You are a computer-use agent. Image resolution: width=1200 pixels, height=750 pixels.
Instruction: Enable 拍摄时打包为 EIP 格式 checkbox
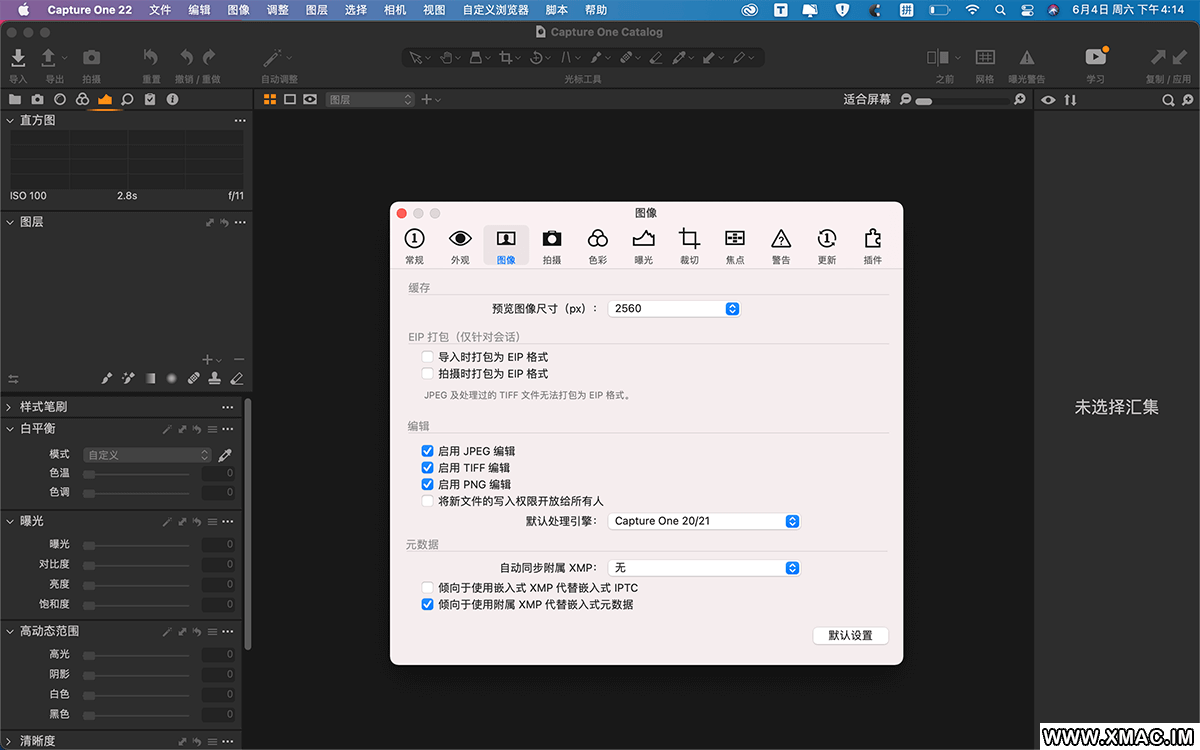tap(428, 374)
